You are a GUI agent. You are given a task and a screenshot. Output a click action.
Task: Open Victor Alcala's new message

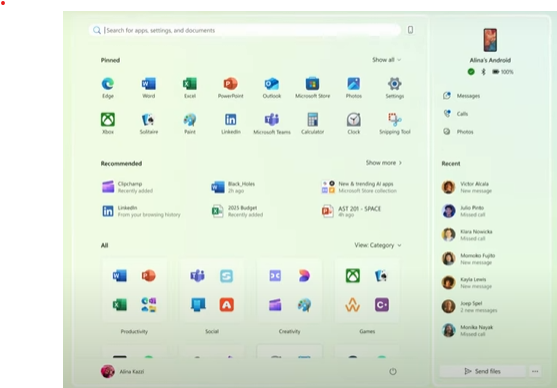pos(467,187)
